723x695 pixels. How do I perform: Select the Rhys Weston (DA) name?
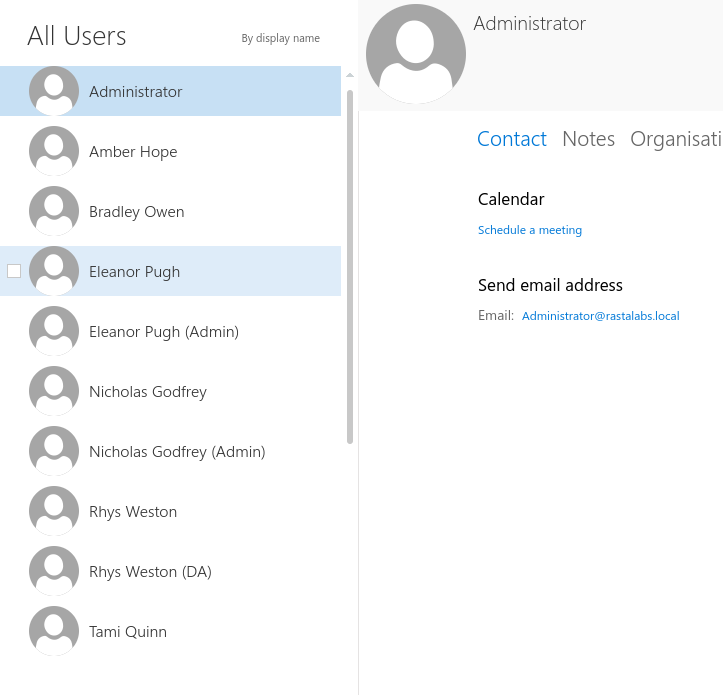(x=150, y=571)
